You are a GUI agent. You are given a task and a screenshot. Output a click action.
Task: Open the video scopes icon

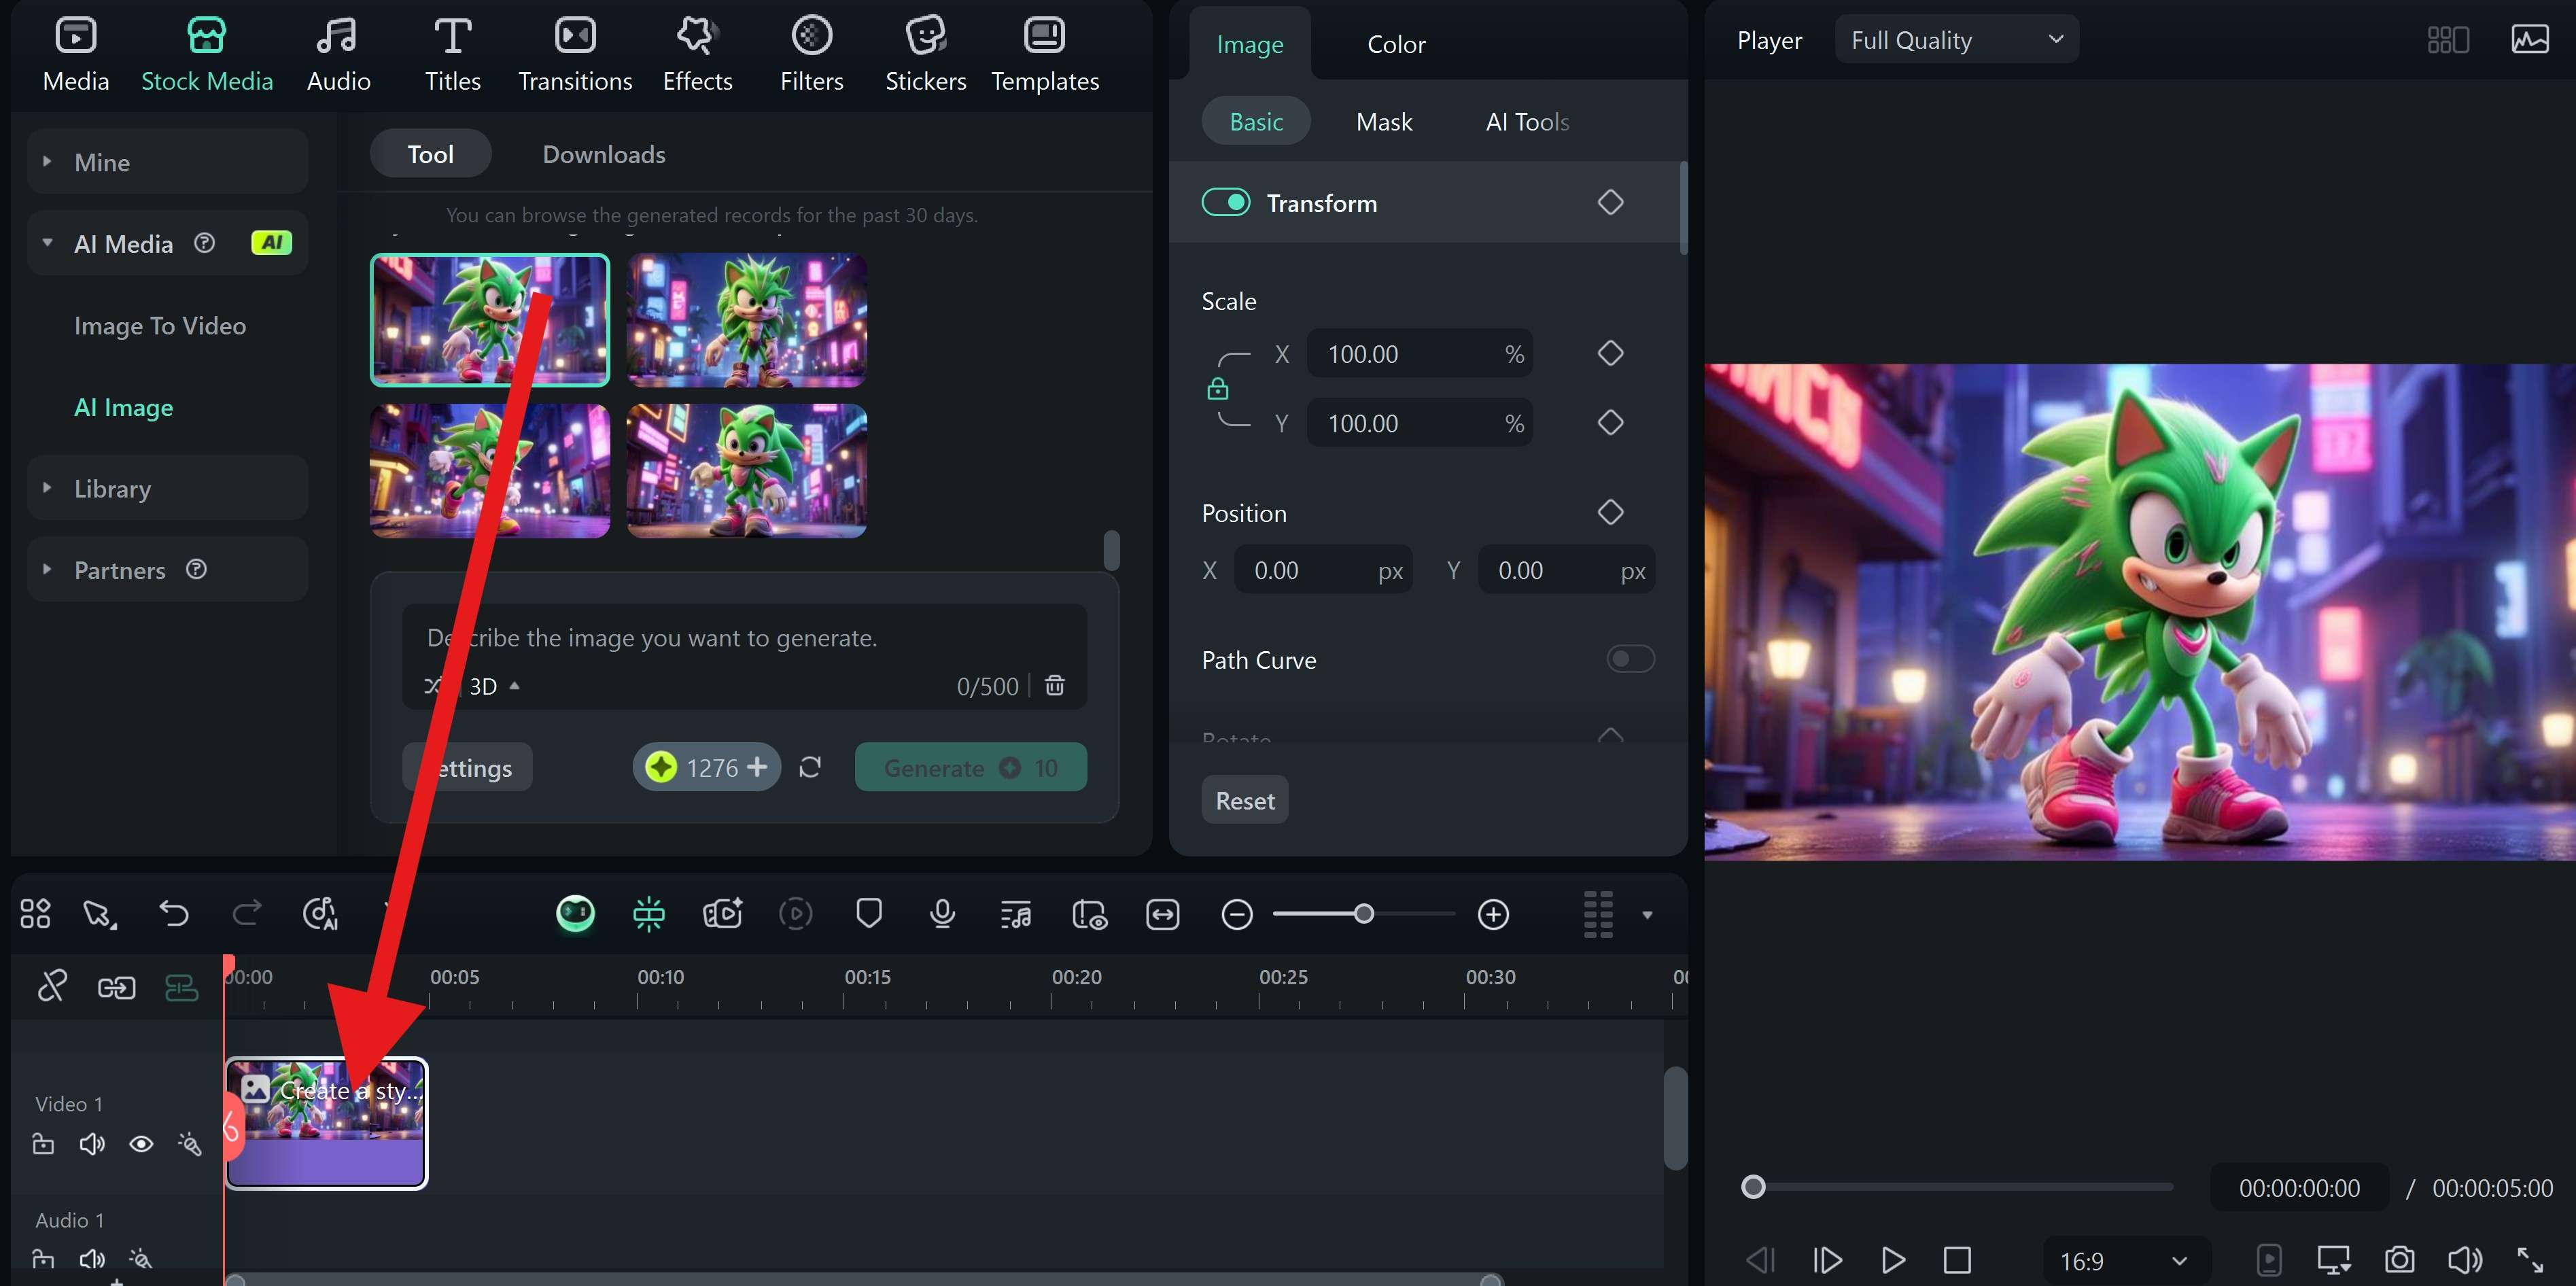tap(2529, 40)
